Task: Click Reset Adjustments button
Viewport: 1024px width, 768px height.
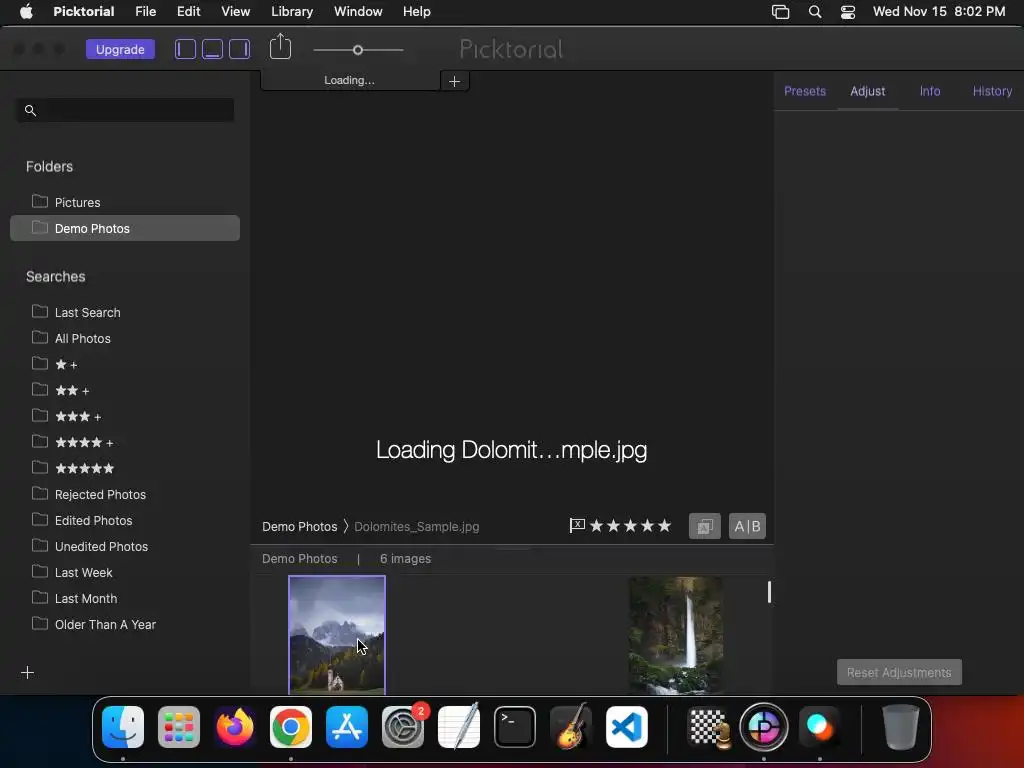Action: pos(899,672)
